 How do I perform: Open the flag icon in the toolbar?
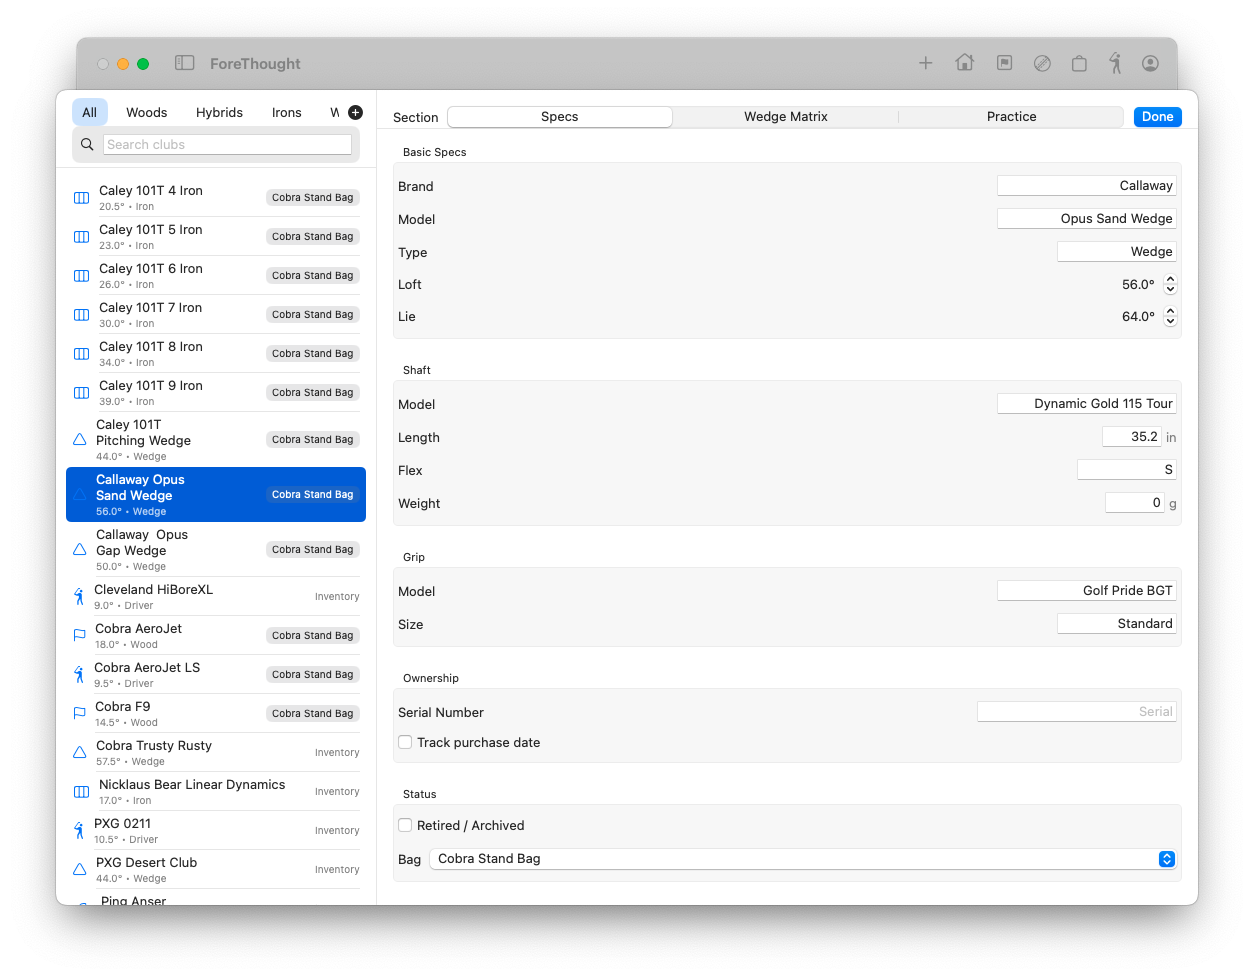point(1005,63)
